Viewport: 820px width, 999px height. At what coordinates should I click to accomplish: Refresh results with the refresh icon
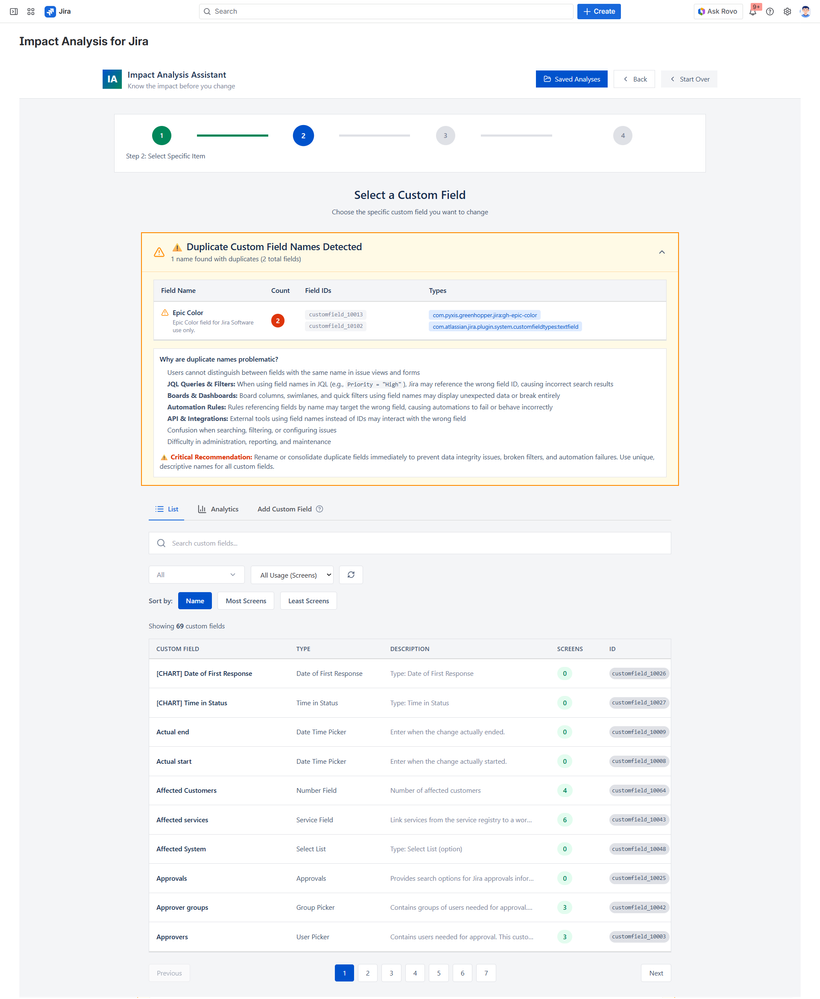click(350, 575)
